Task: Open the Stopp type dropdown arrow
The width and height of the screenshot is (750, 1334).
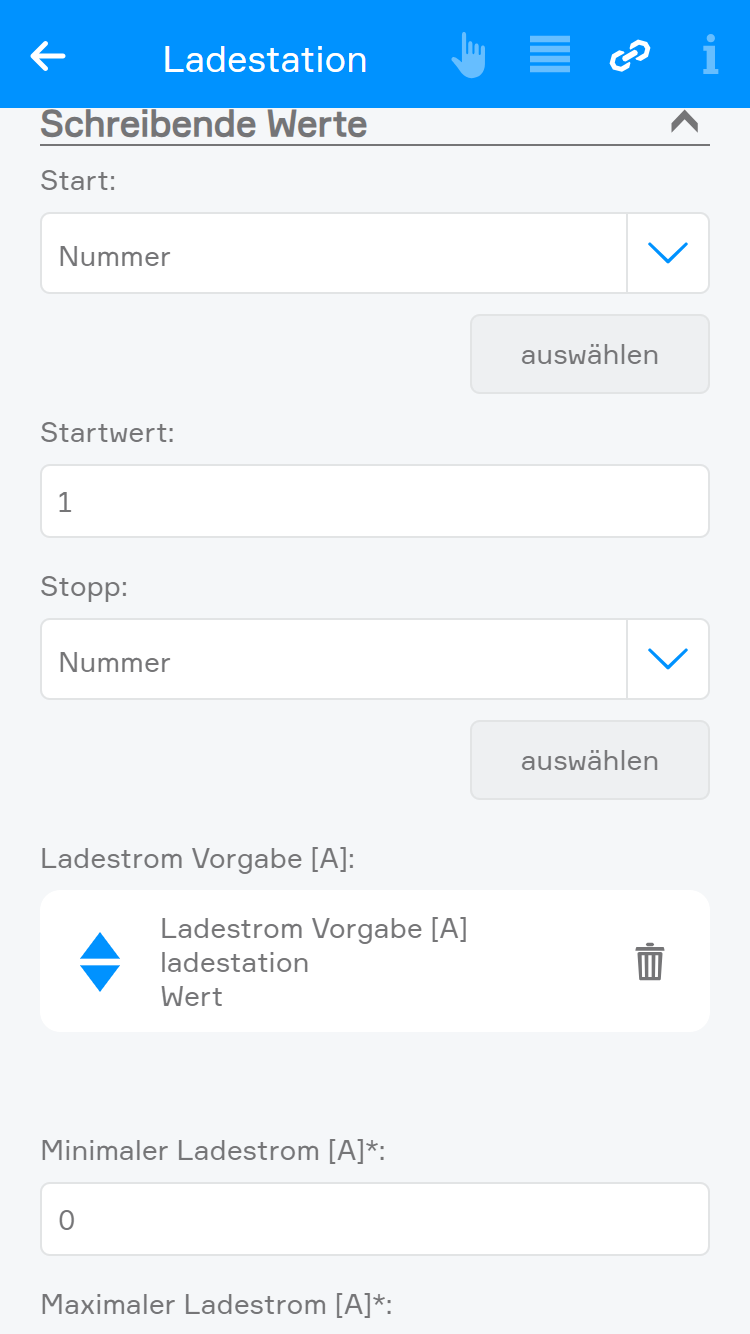Action: (668, 660)
